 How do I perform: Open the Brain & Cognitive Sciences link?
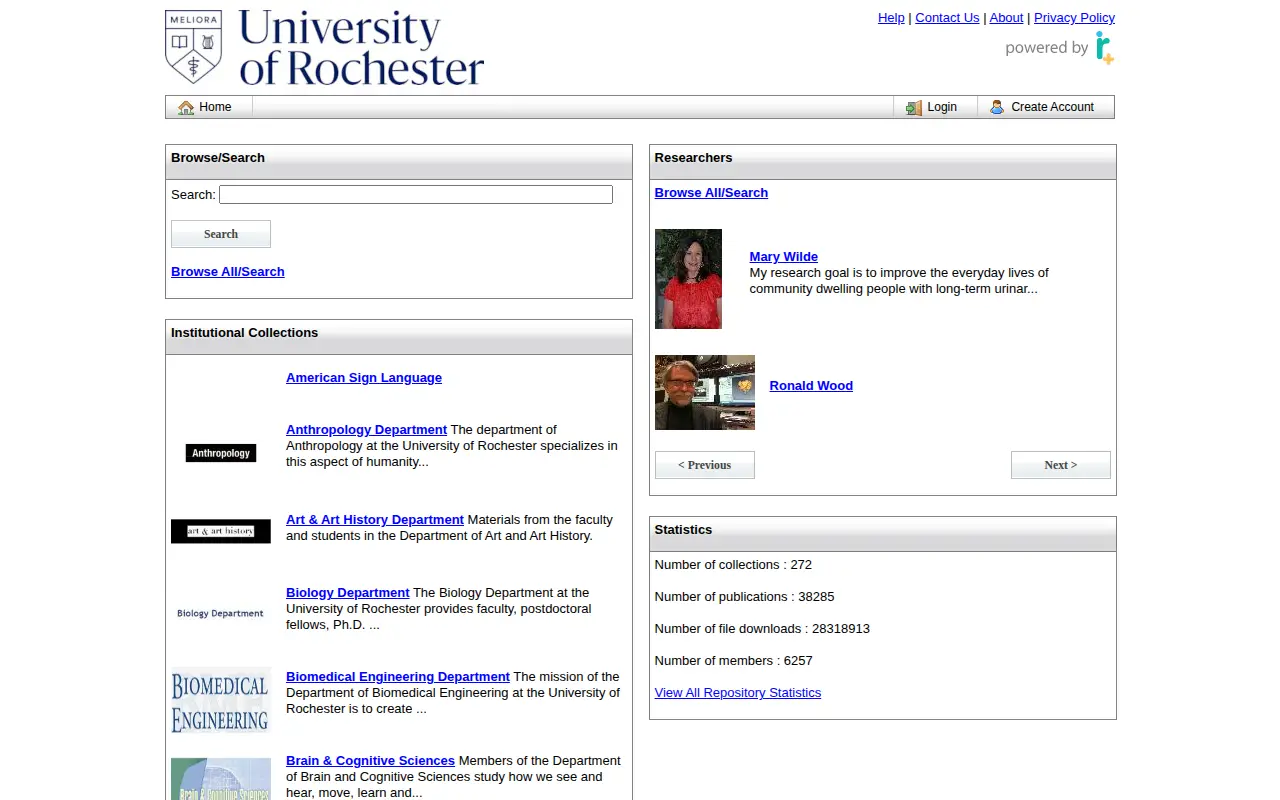370,761
